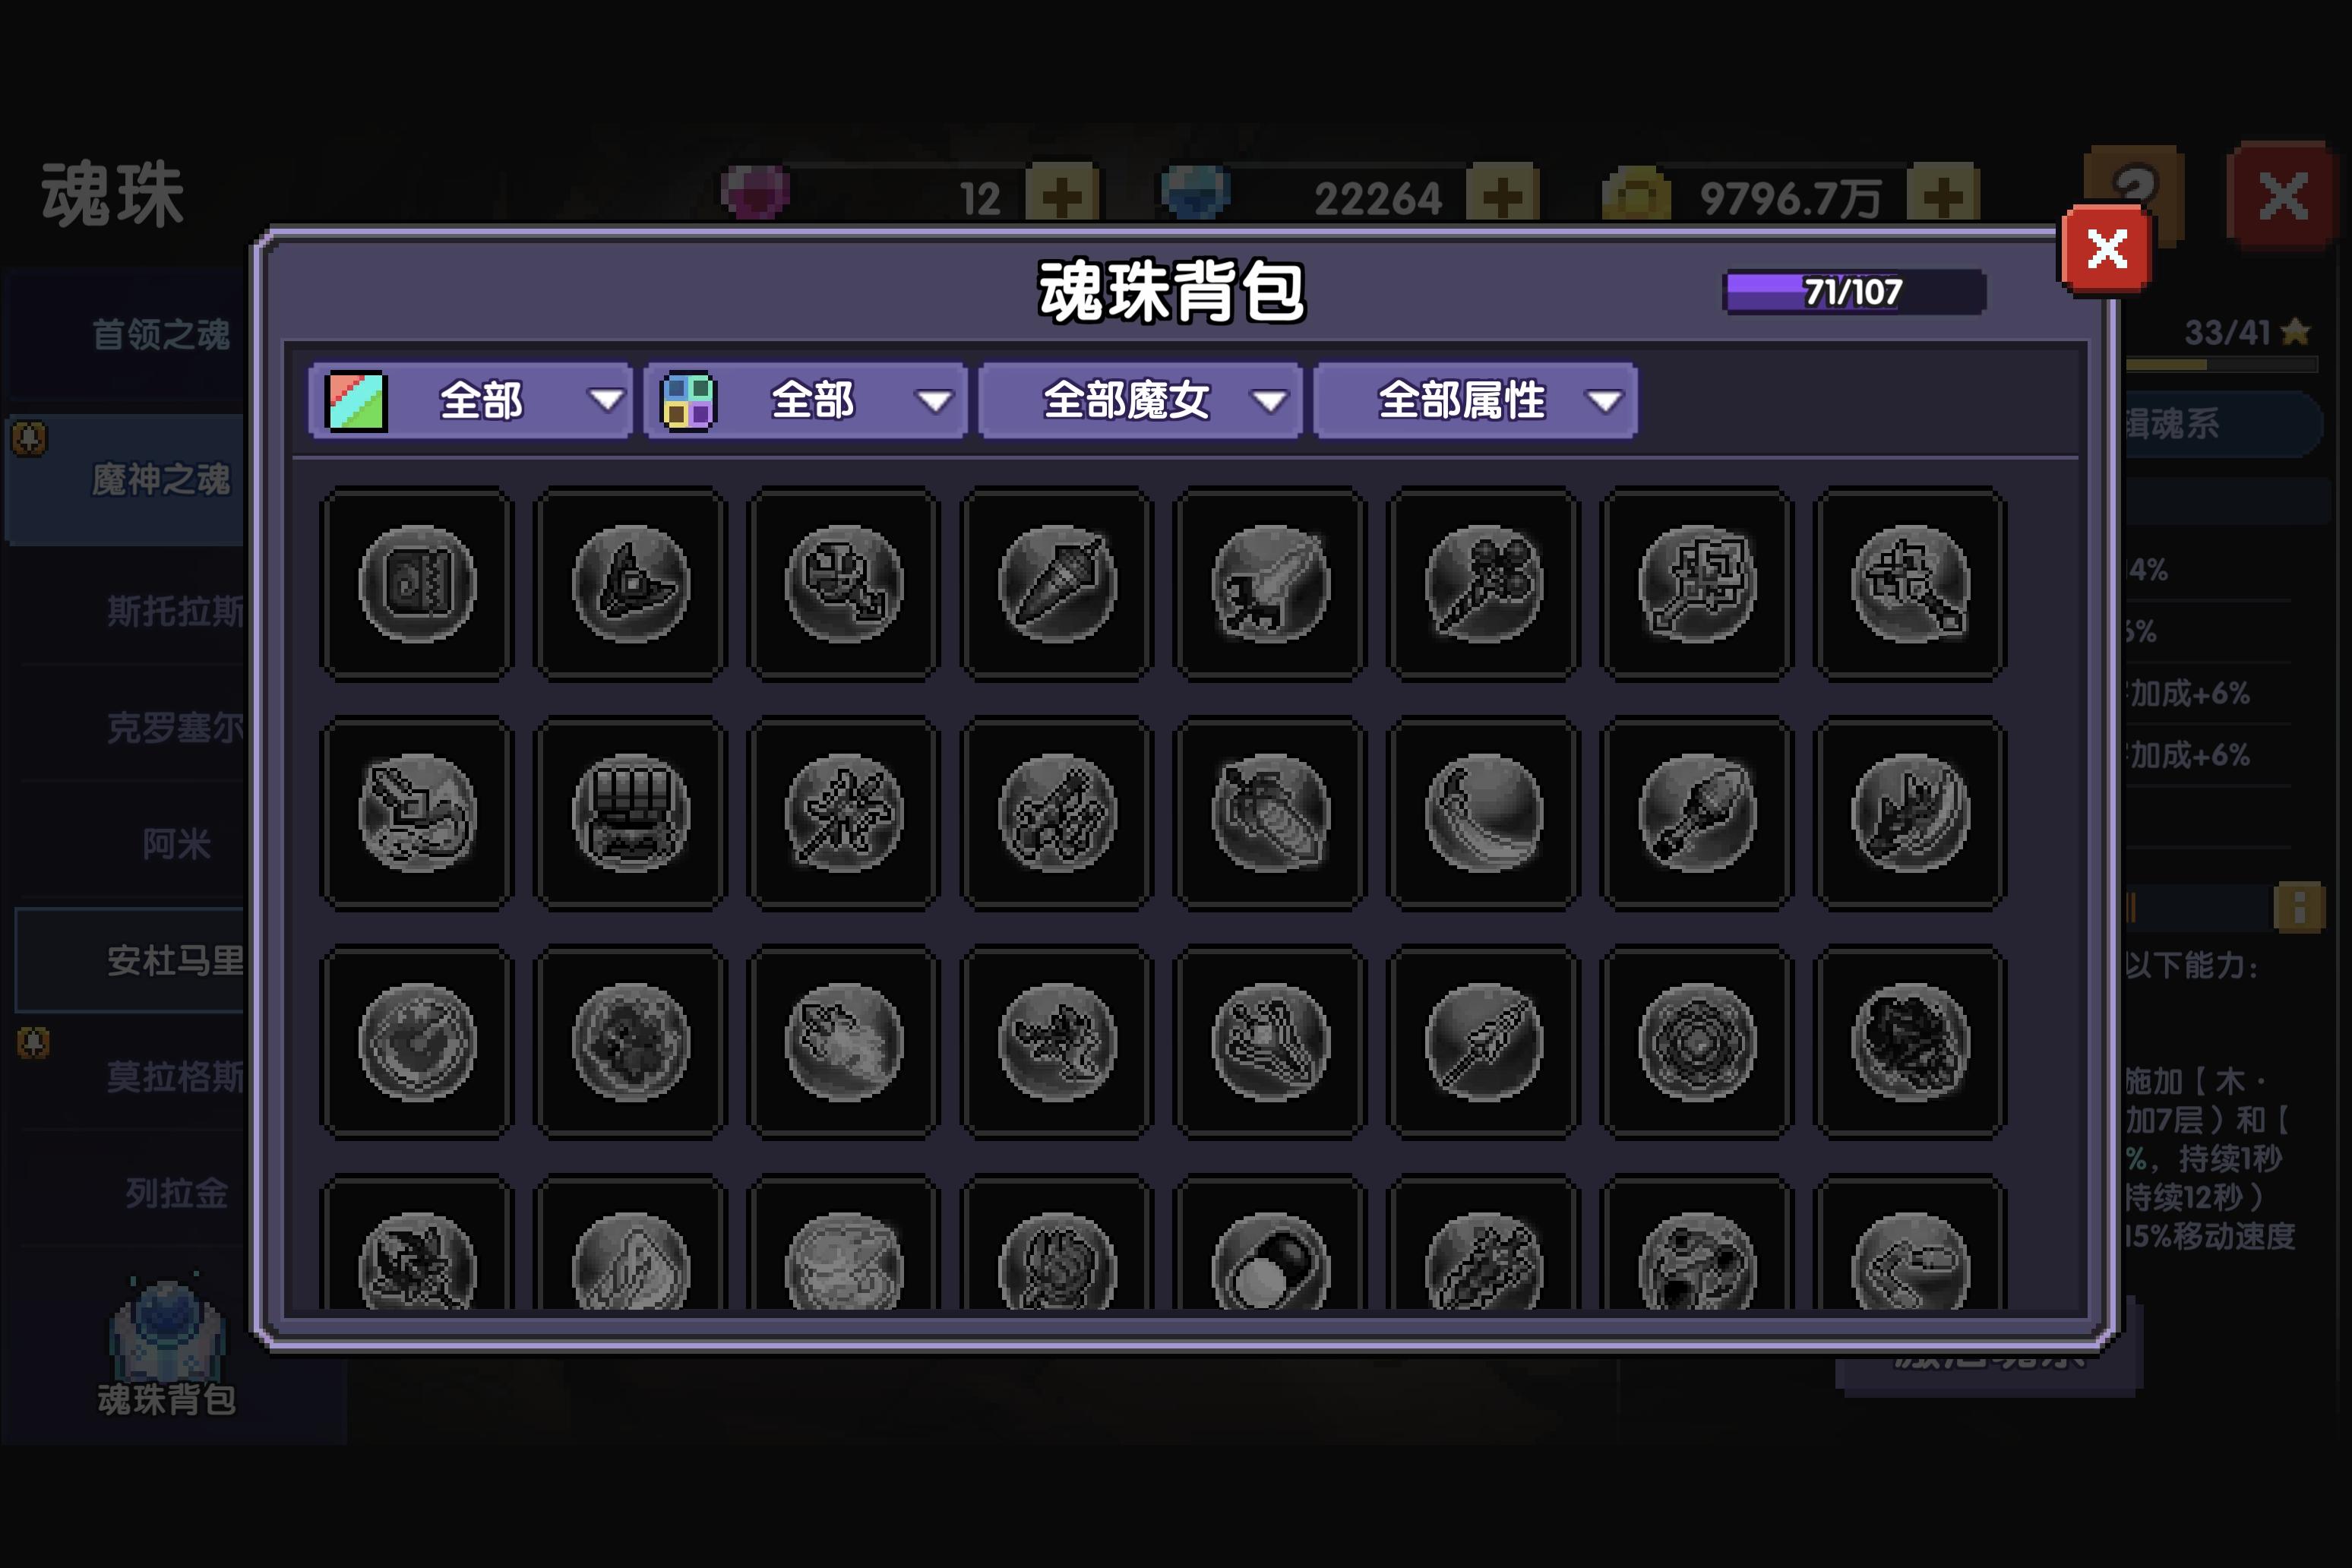This screenshot has height=1568, width=2352.
Task: Select the fist soul orb icon
Action: click(630, 812)
